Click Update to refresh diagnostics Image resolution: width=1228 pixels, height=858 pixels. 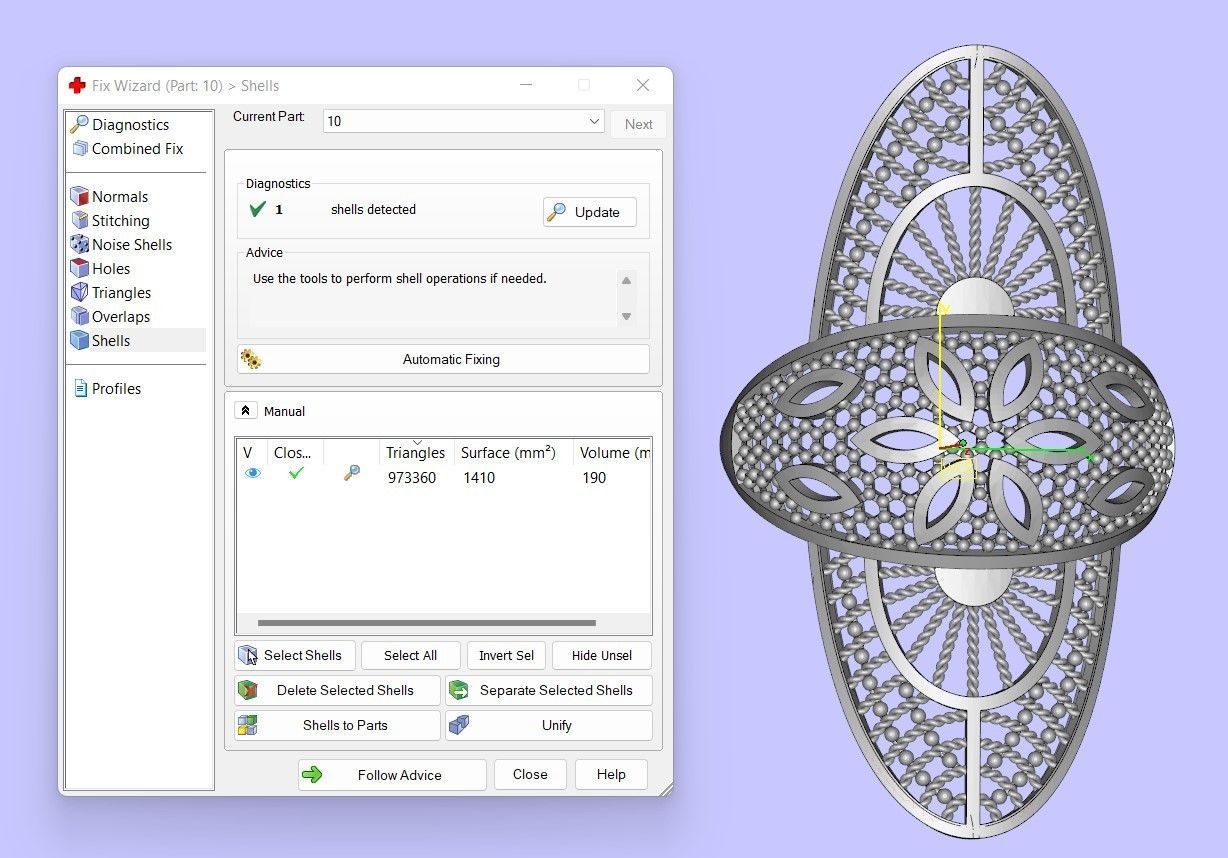click(590, 212)
